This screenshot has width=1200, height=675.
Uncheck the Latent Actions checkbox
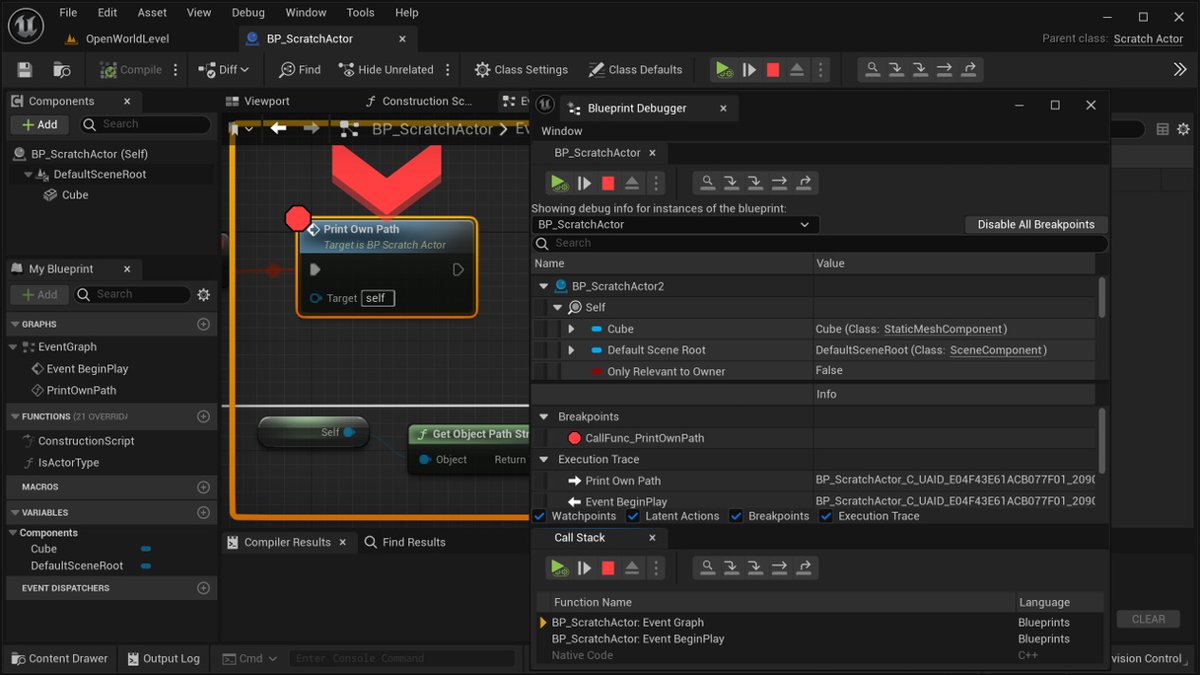(x=633, y=516)
